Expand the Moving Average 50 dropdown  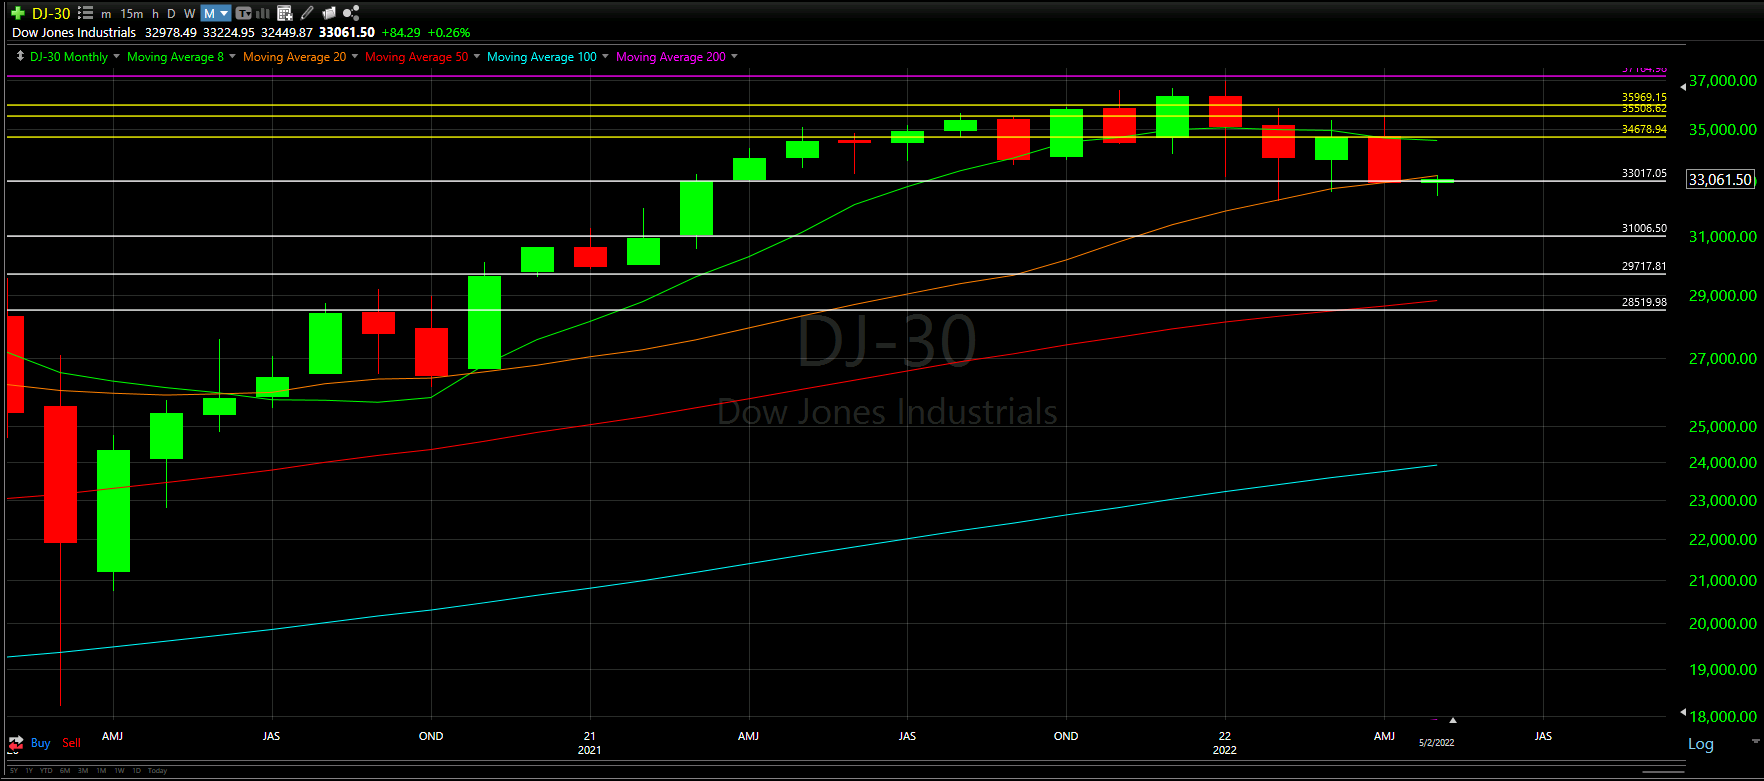pyautogui.click(x=477, y=57)
